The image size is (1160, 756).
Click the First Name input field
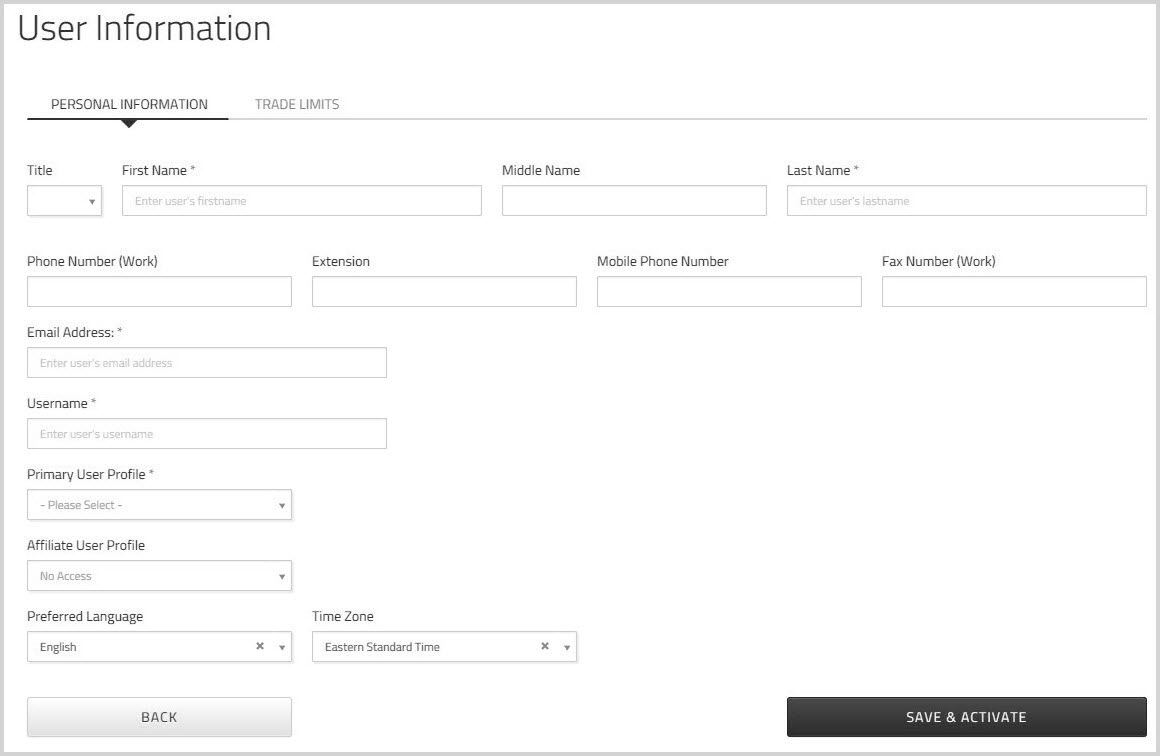300,200
